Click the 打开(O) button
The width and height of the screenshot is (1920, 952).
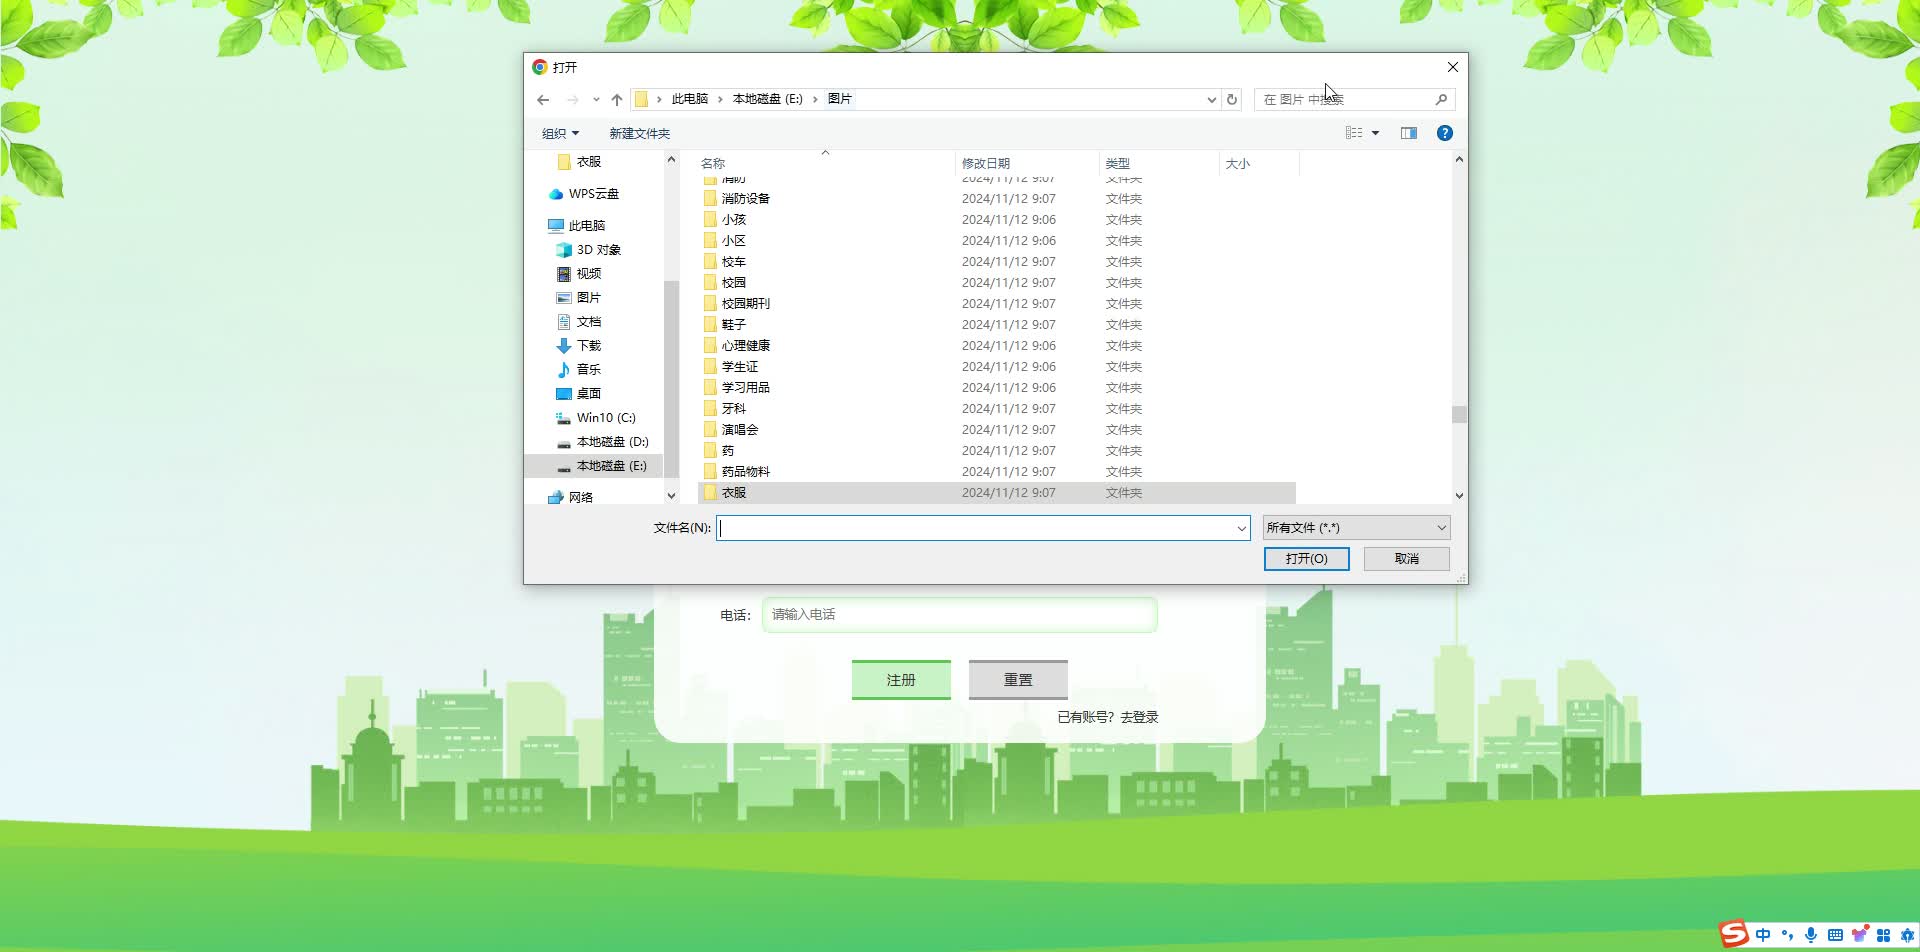1307,559
